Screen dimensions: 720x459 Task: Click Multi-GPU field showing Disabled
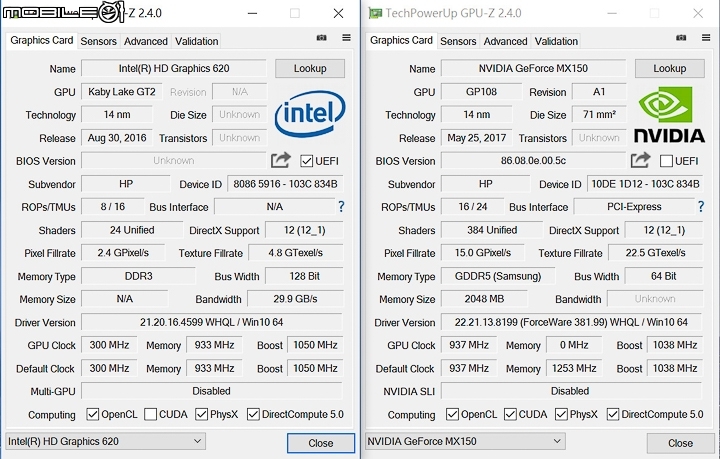pos(211,391)
